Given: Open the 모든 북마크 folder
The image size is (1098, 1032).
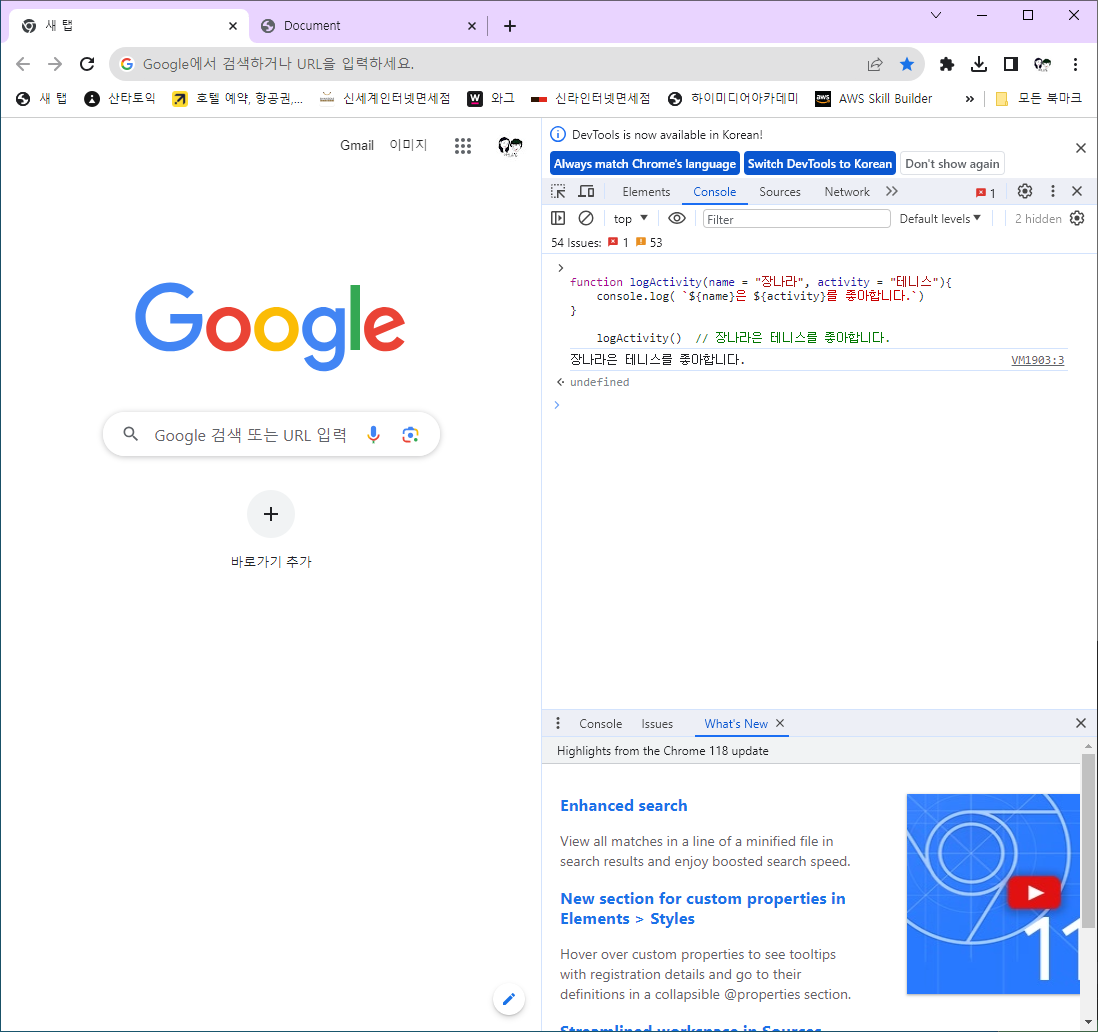Looking at the screenshot, I should point(1039,99).
